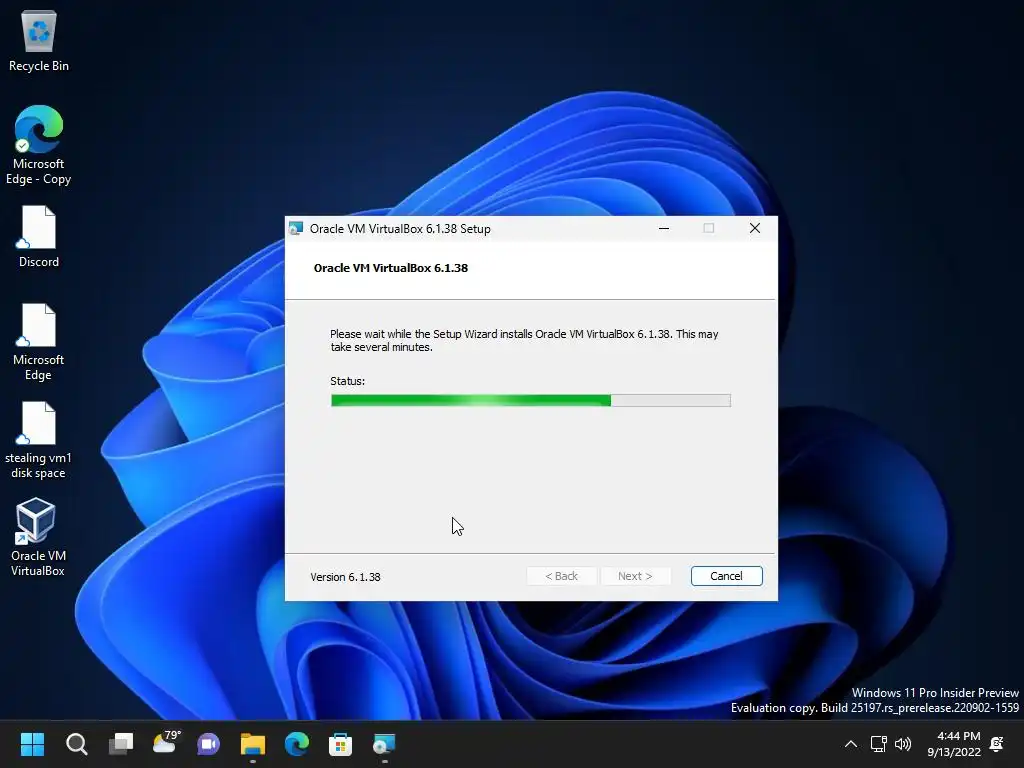
Task: Open network status tray icon
Action: click(878, 744)
